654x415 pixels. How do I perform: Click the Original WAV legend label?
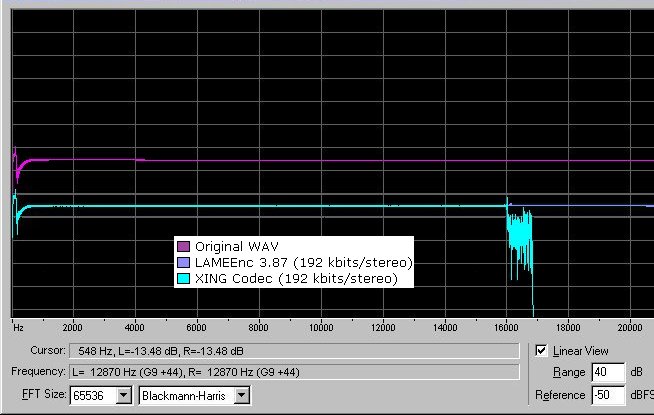coord(236,246)
